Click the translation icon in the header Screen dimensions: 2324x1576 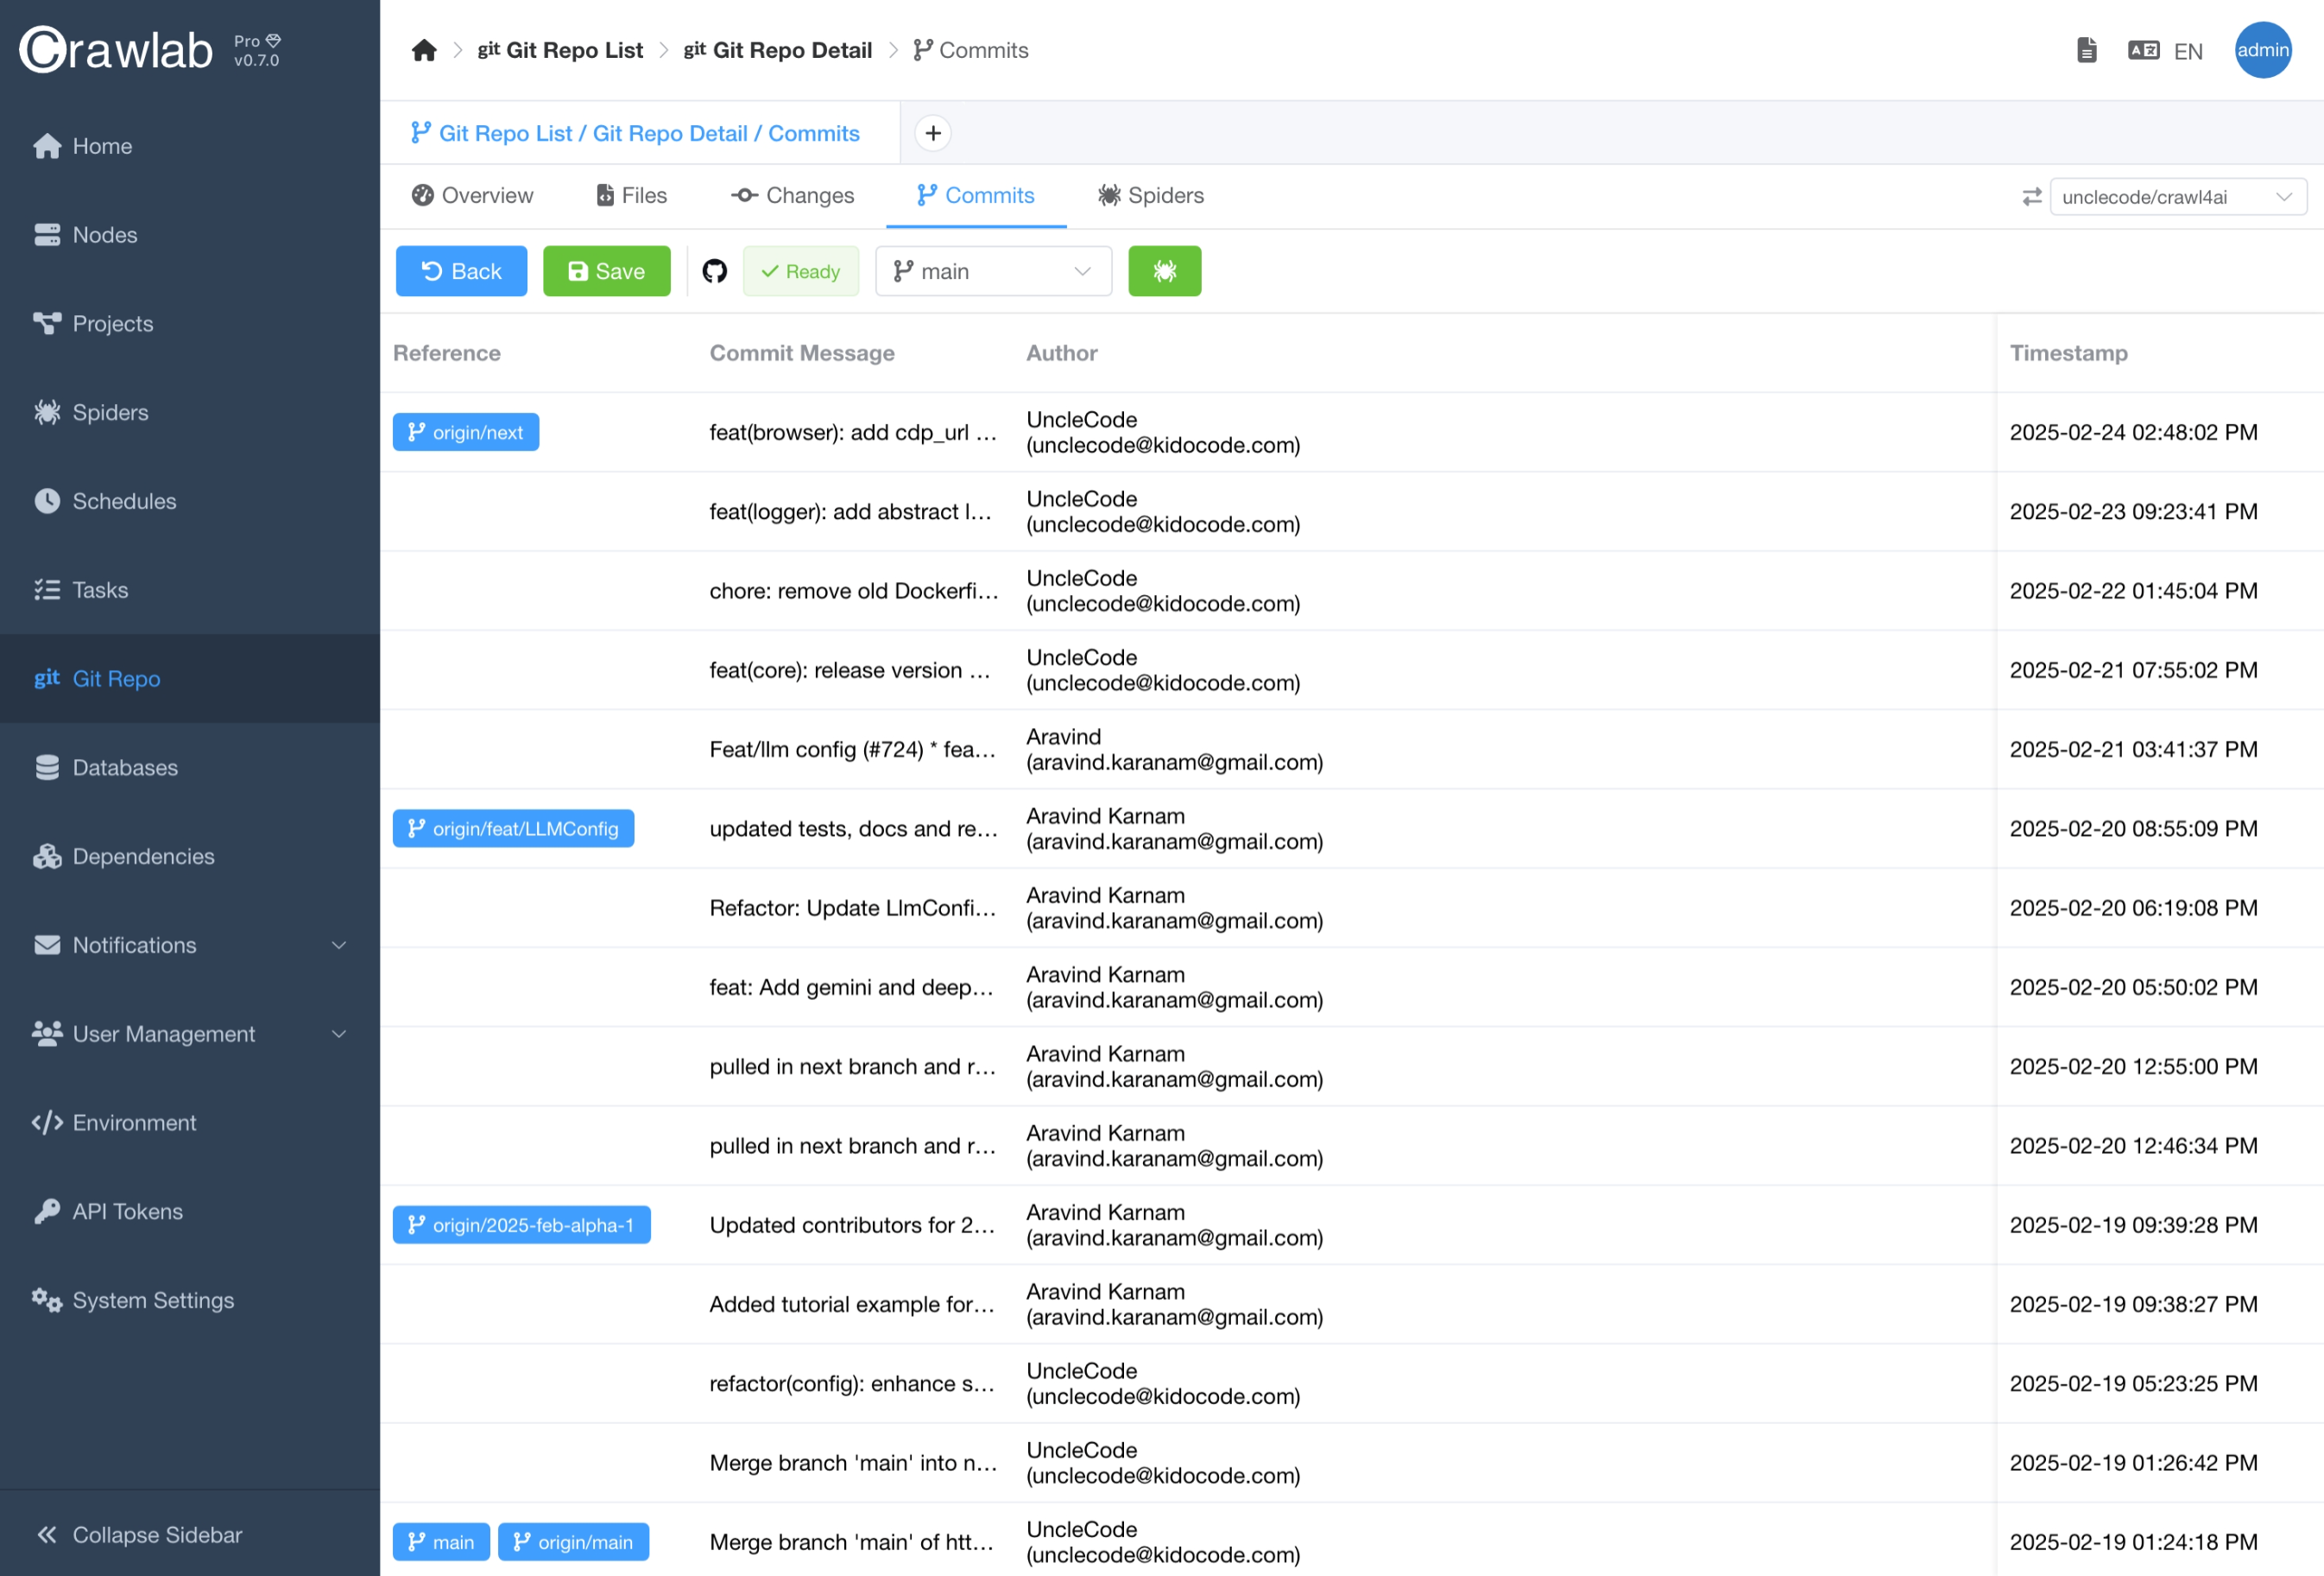(2143, 49)
